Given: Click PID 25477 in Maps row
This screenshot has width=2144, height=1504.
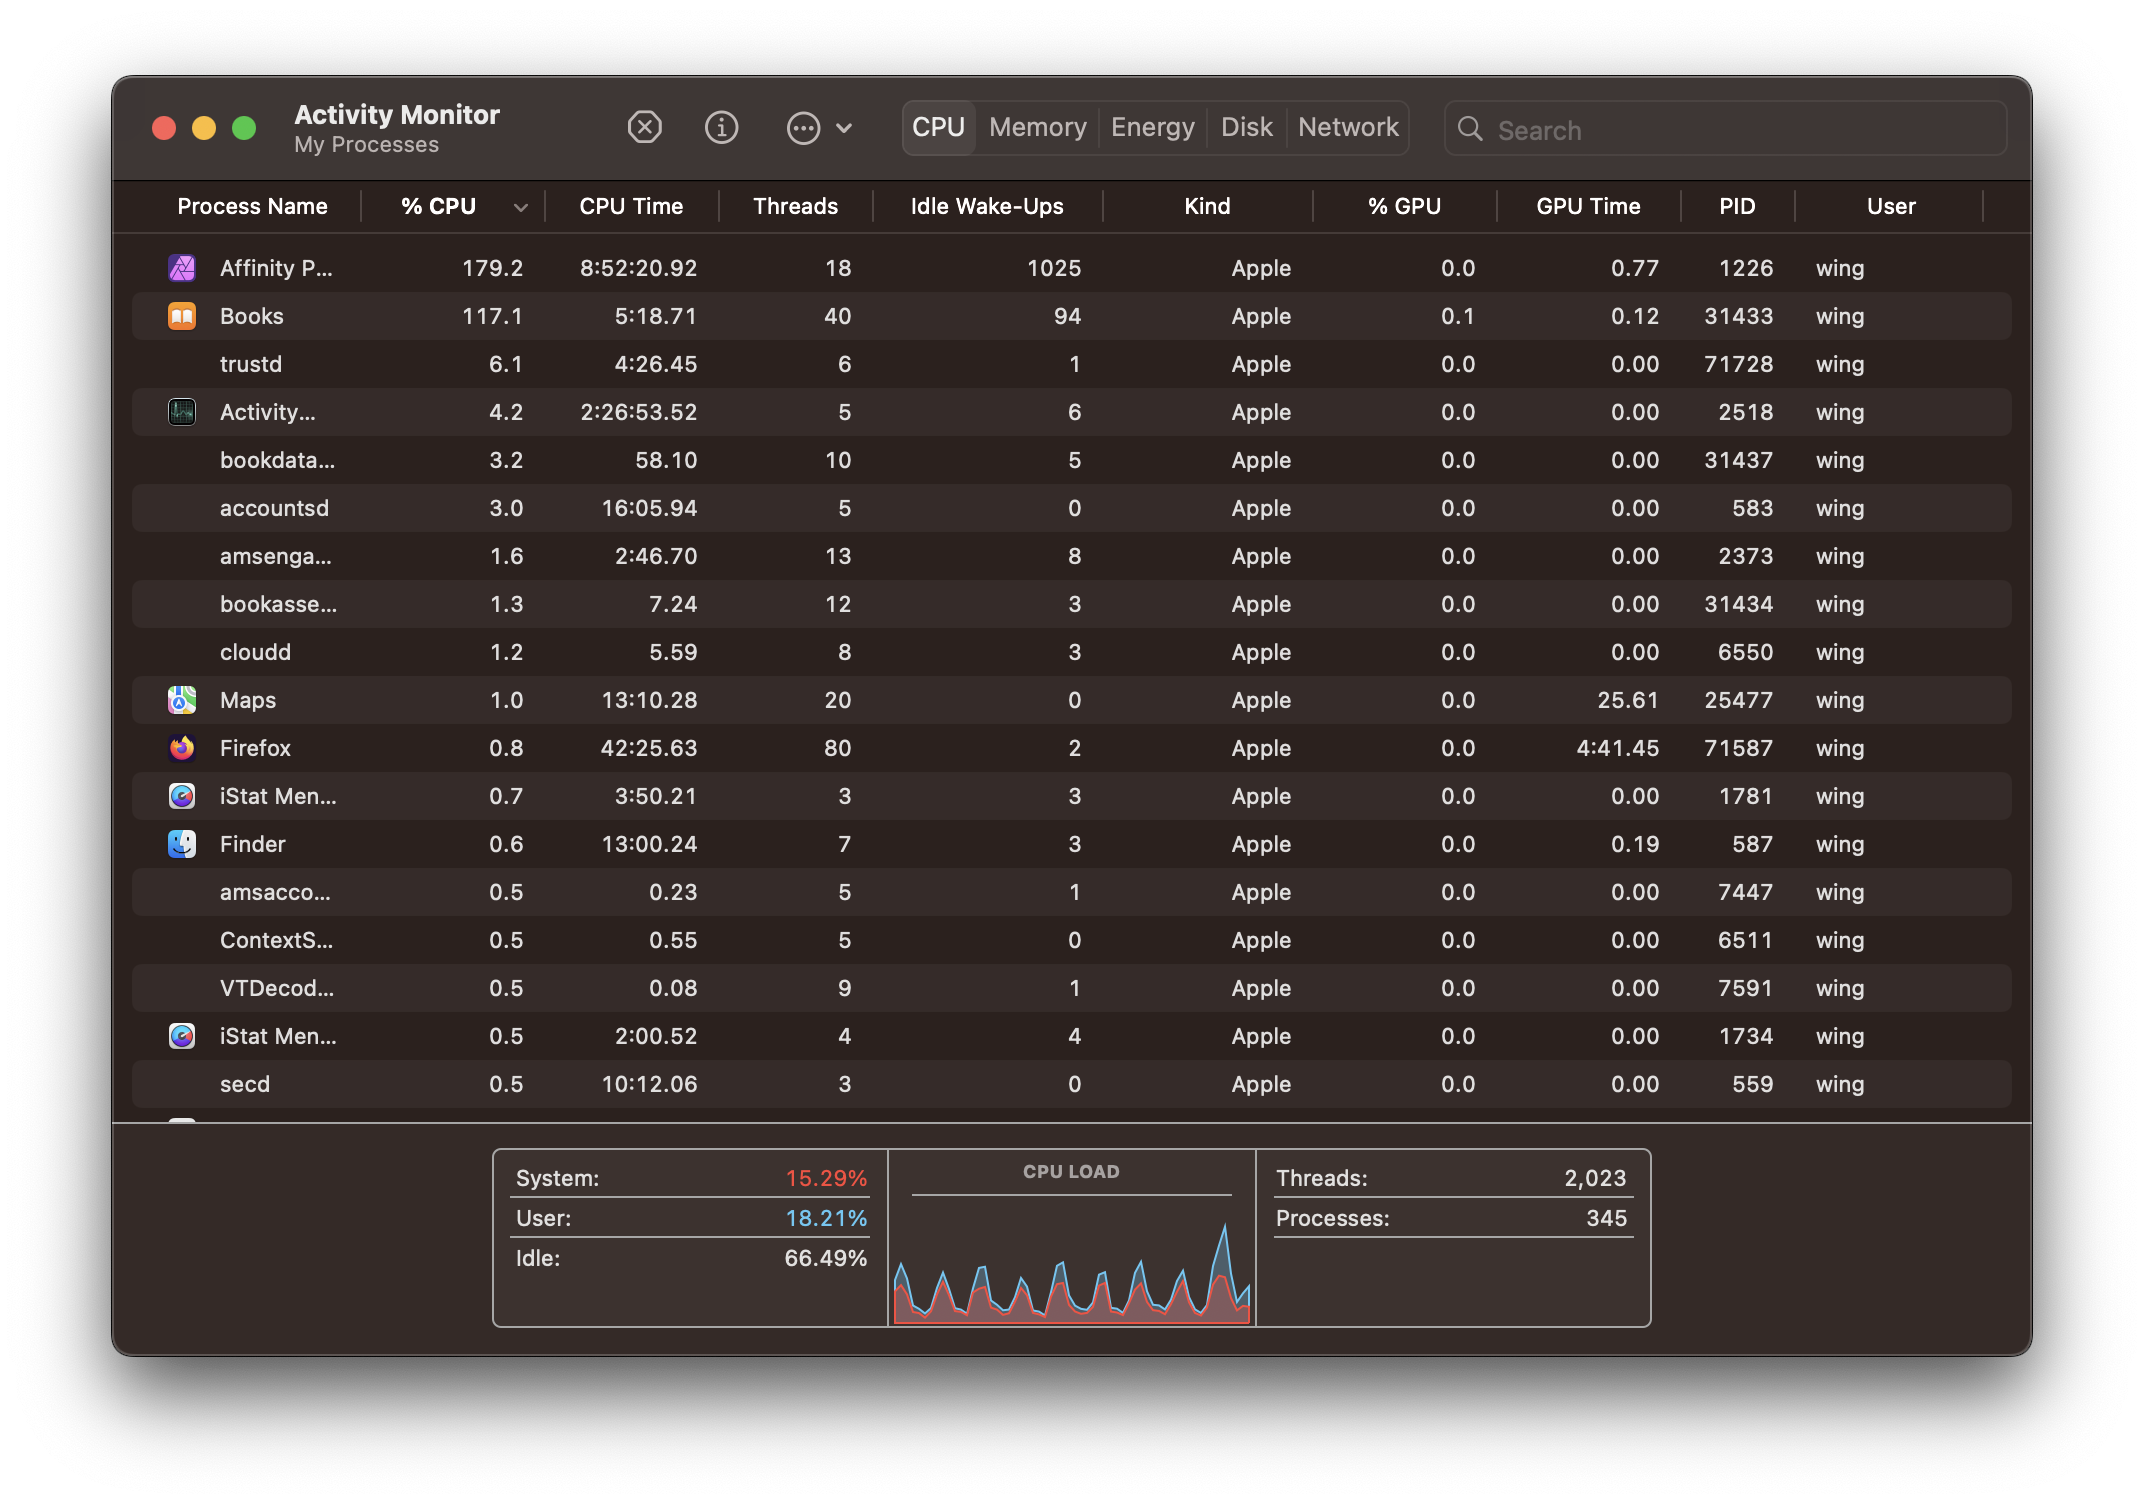Looking at the screenshot, I should tap(1738, 700).
